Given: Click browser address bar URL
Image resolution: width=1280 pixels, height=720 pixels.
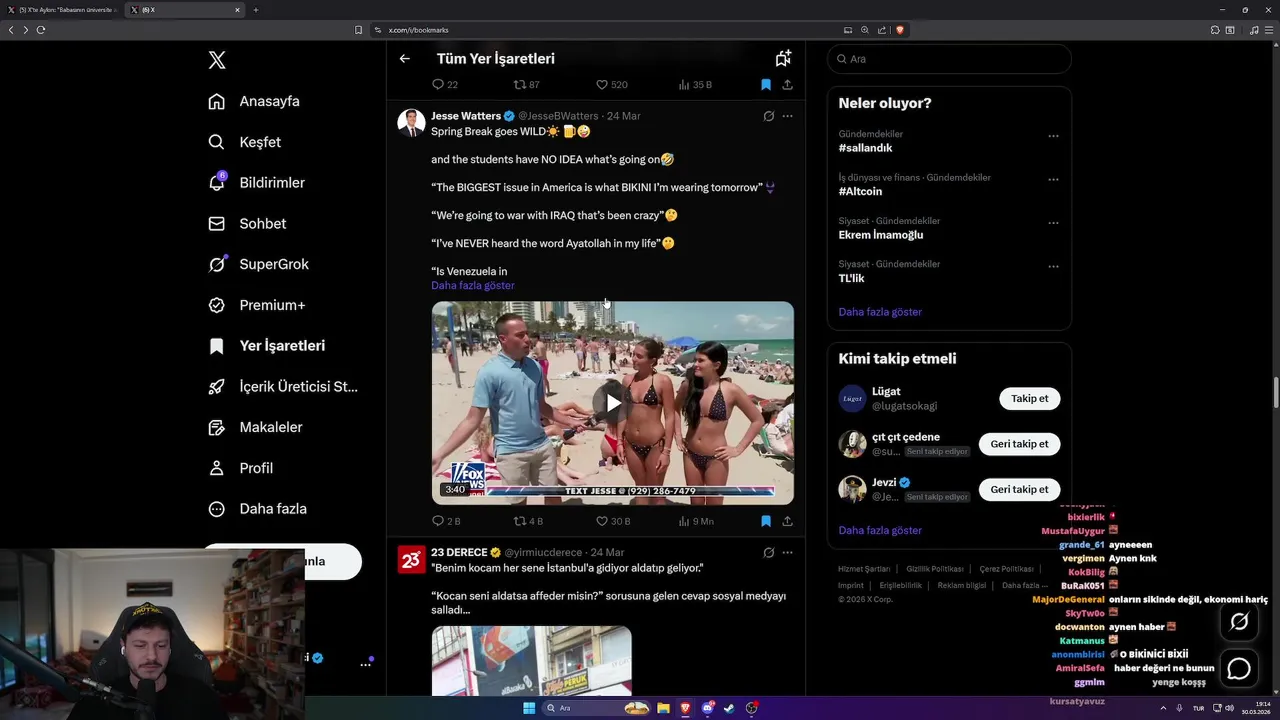Looking at the screenshot, I should pos(419,30).
